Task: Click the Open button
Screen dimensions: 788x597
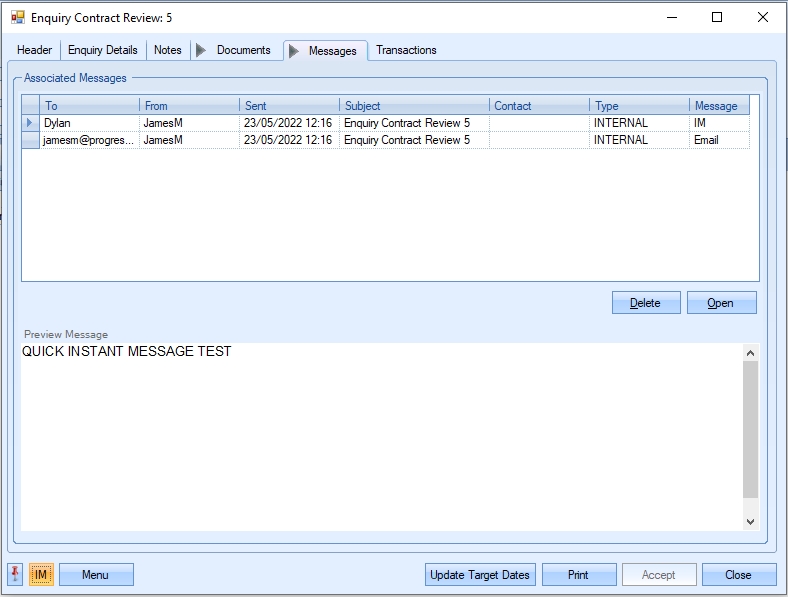Action: pyautogui.click(x=721, y=303)
